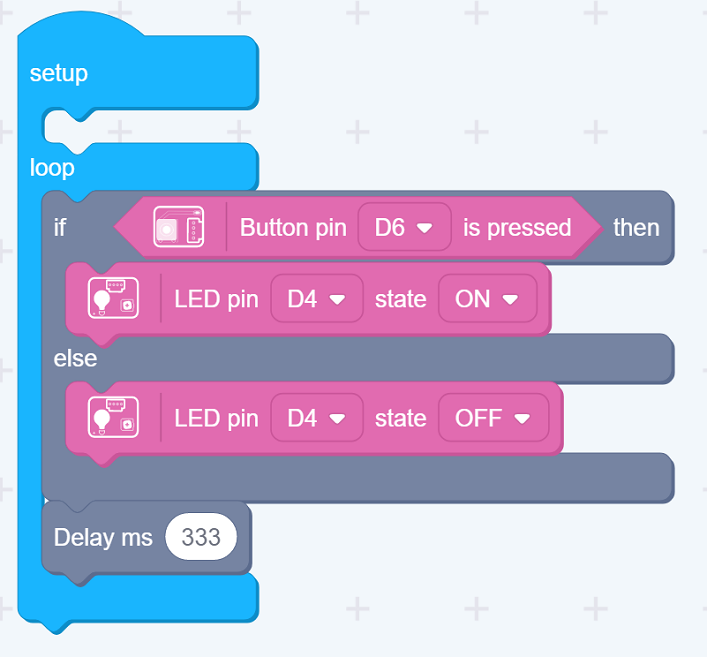Click the LED module icon on the ON block

point(113,298)
